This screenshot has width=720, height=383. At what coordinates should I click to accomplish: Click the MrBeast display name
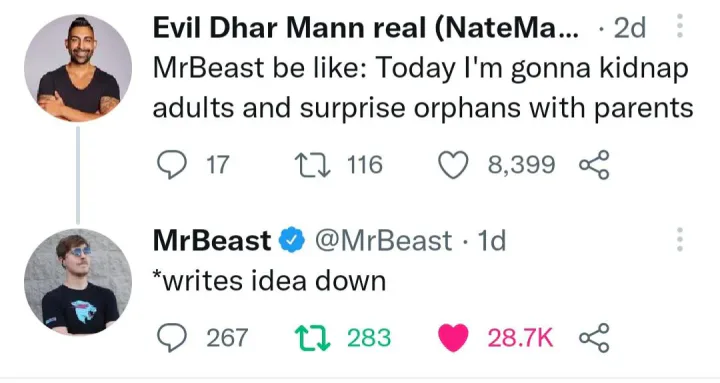point(212,241)
